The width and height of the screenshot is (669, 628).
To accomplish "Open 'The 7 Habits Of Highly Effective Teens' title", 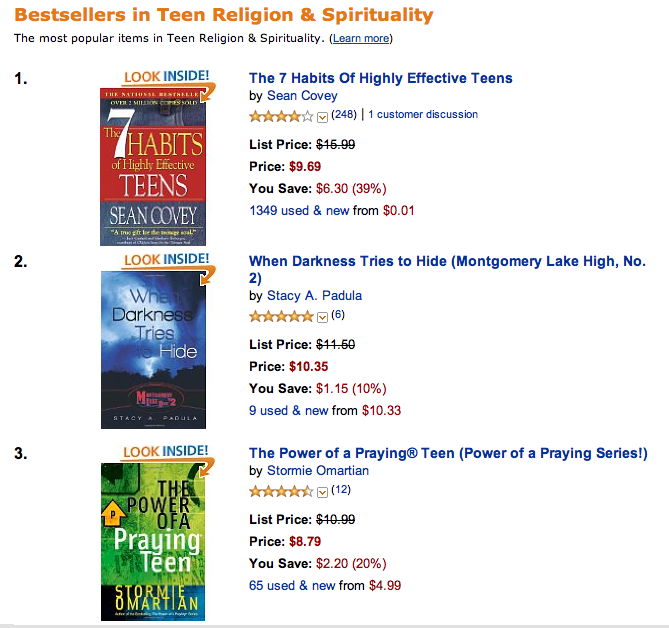I will pos(380,78).
